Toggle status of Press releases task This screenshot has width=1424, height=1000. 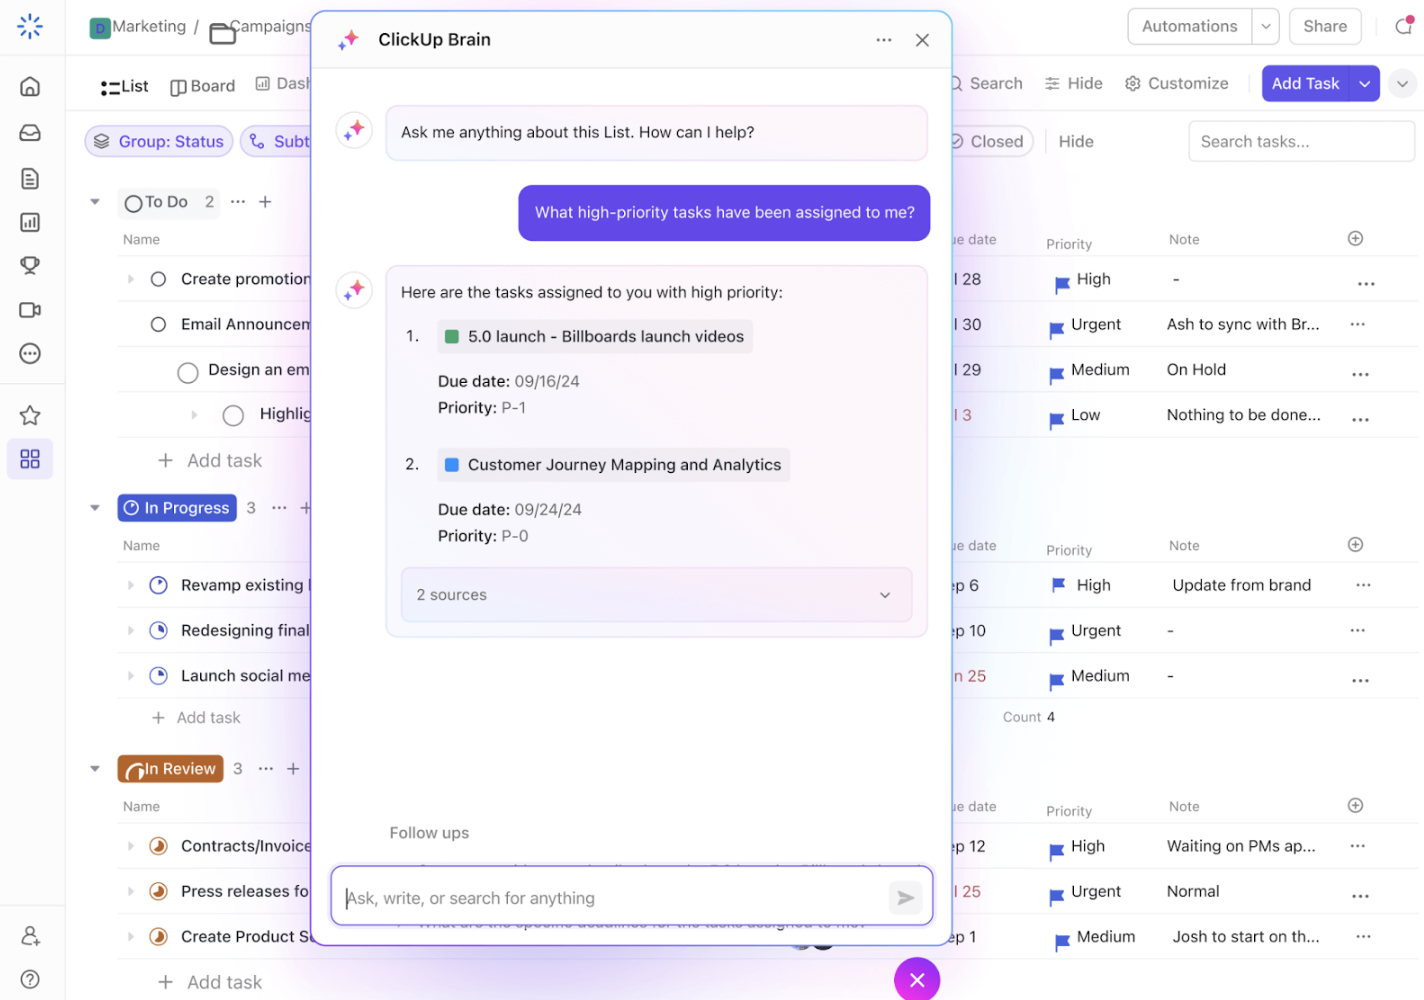coord(158,891)
